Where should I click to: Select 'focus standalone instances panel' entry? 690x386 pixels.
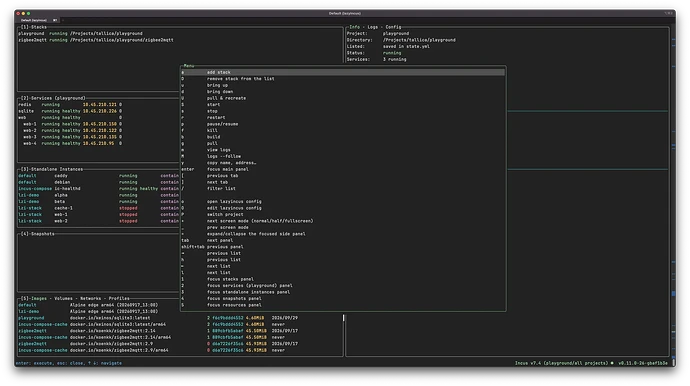[343, 292]
